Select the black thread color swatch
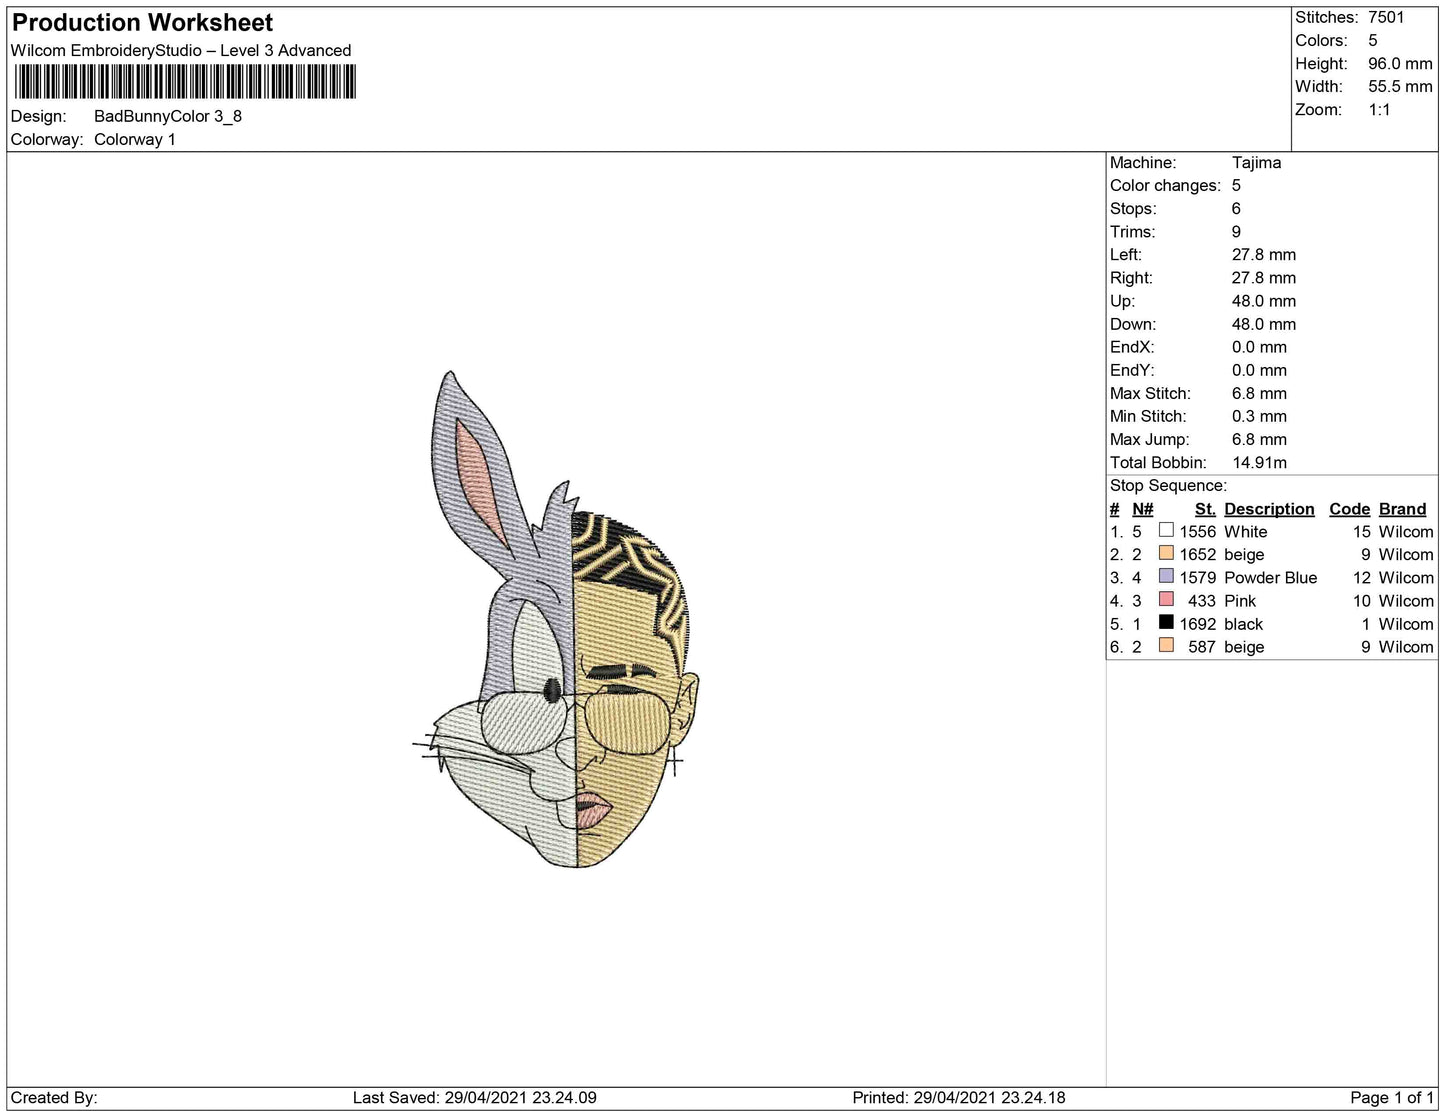The width and height of the screenshot is (1445, 1112). pos(1166,622)
